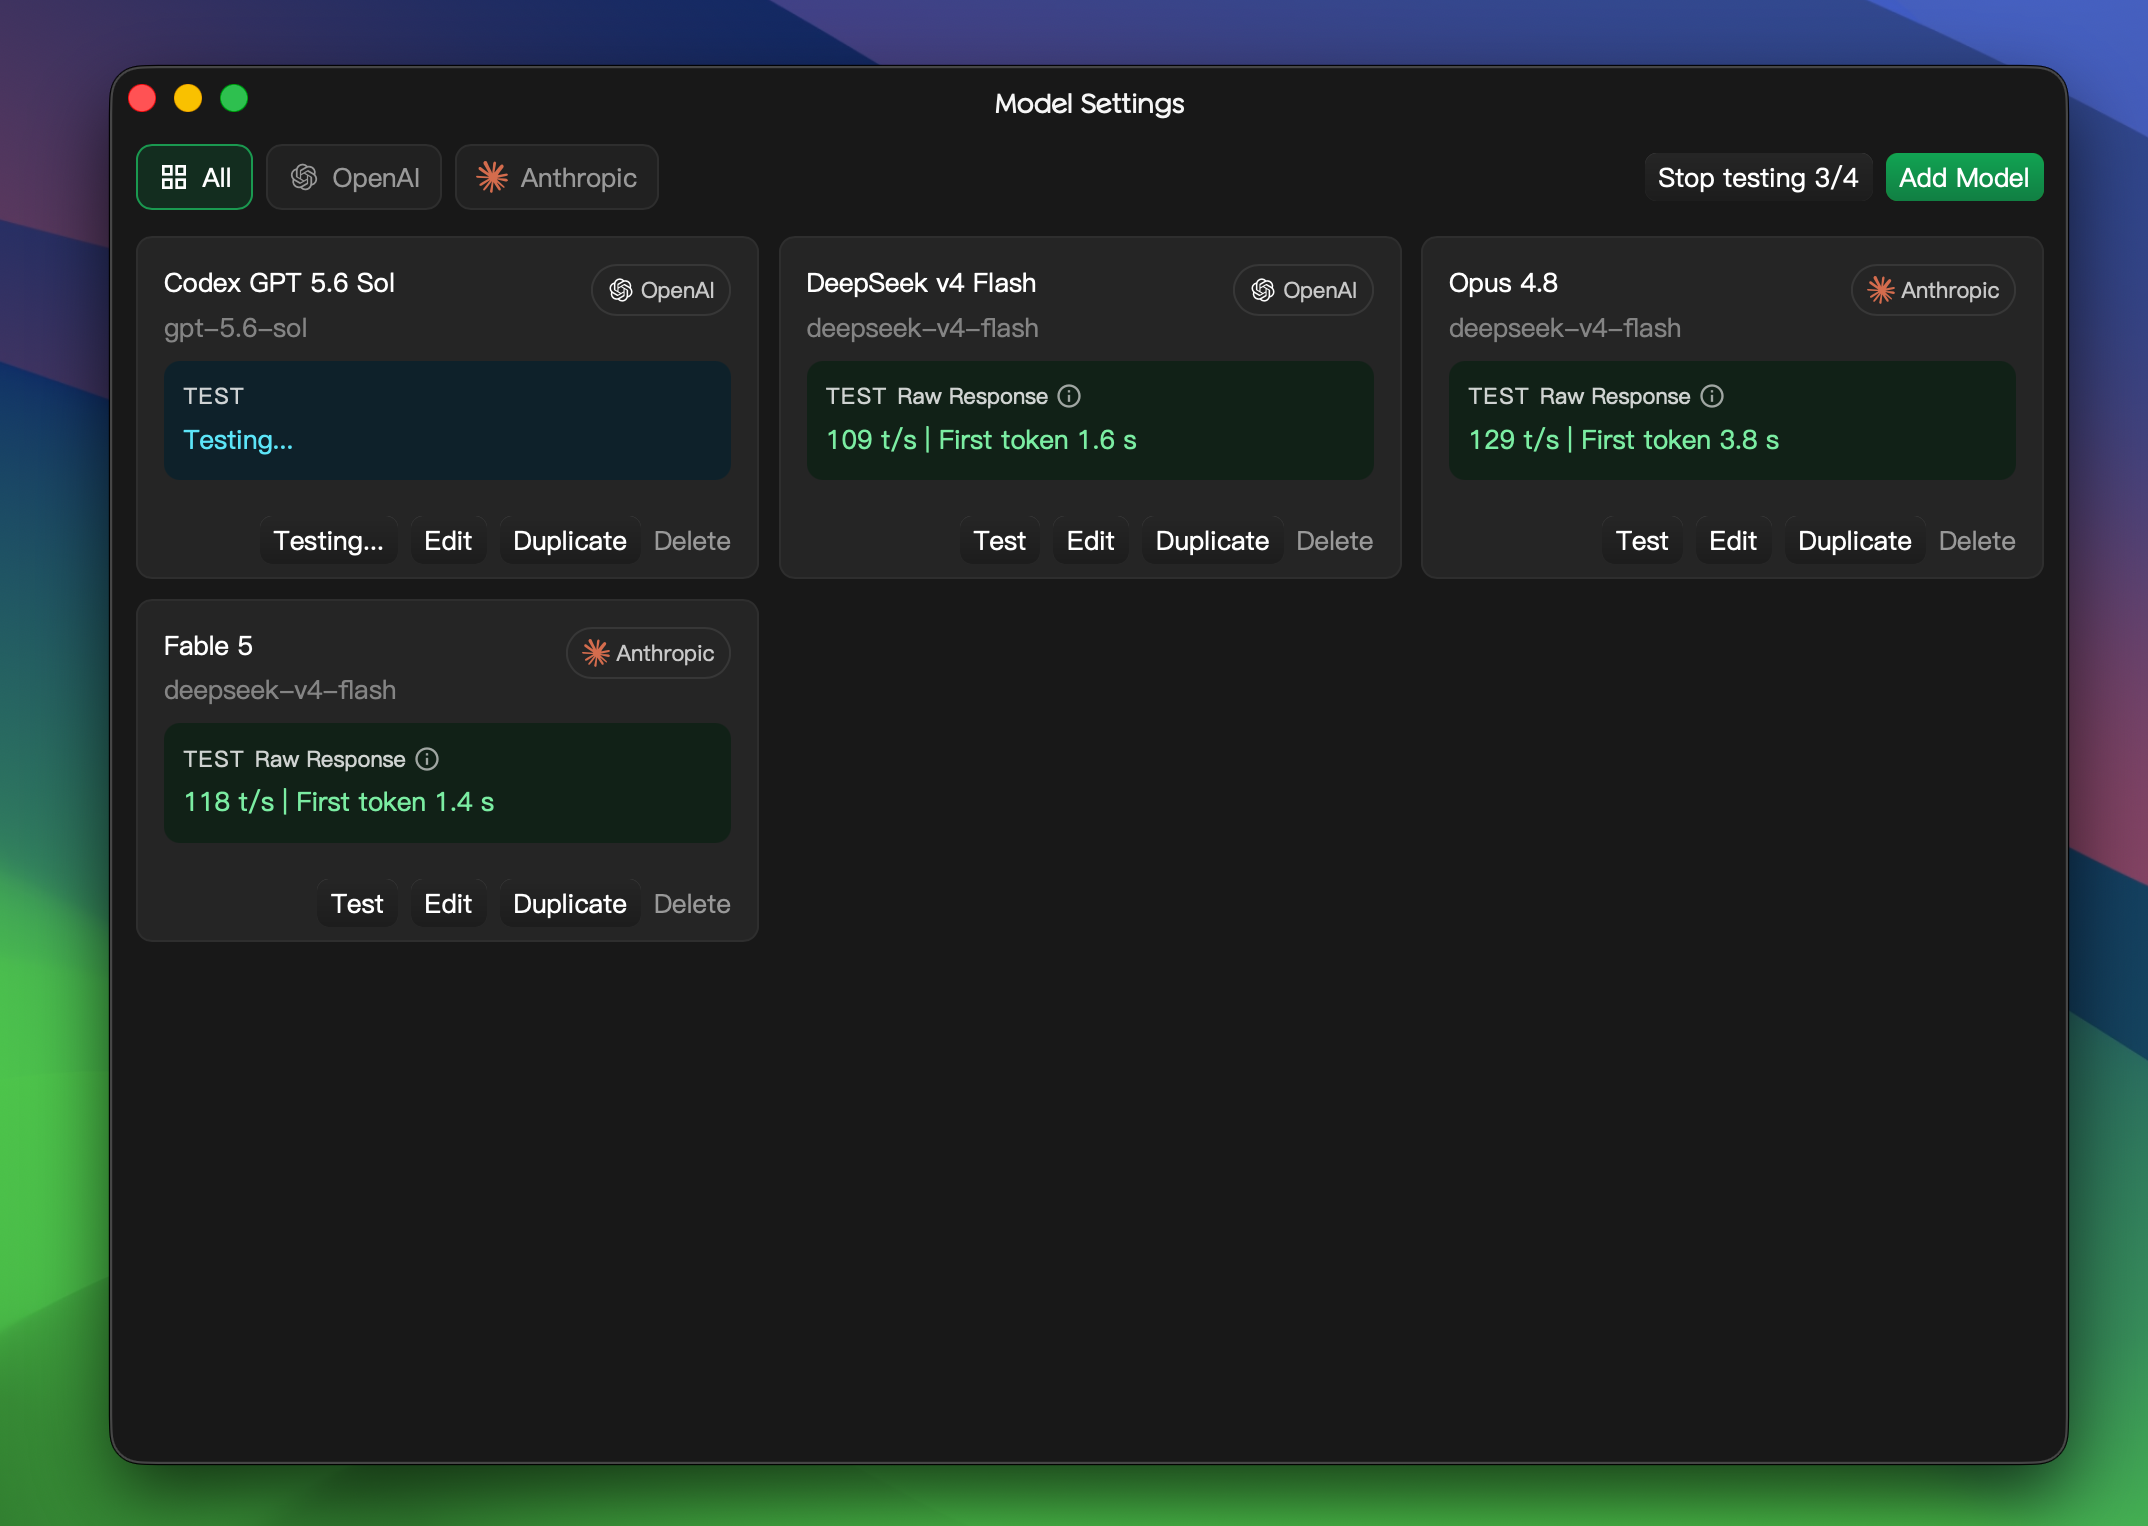Edit the Codex GPT 5.6 Sol model
The image size is (2148, 1526).
448,541
